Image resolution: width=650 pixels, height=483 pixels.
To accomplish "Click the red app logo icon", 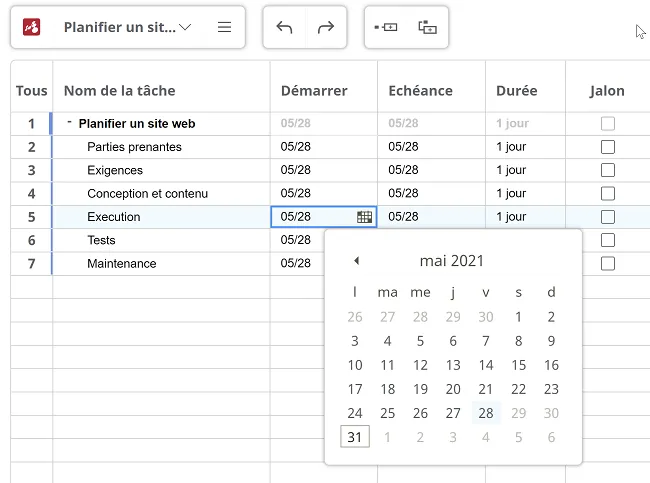I will point(32,27).
